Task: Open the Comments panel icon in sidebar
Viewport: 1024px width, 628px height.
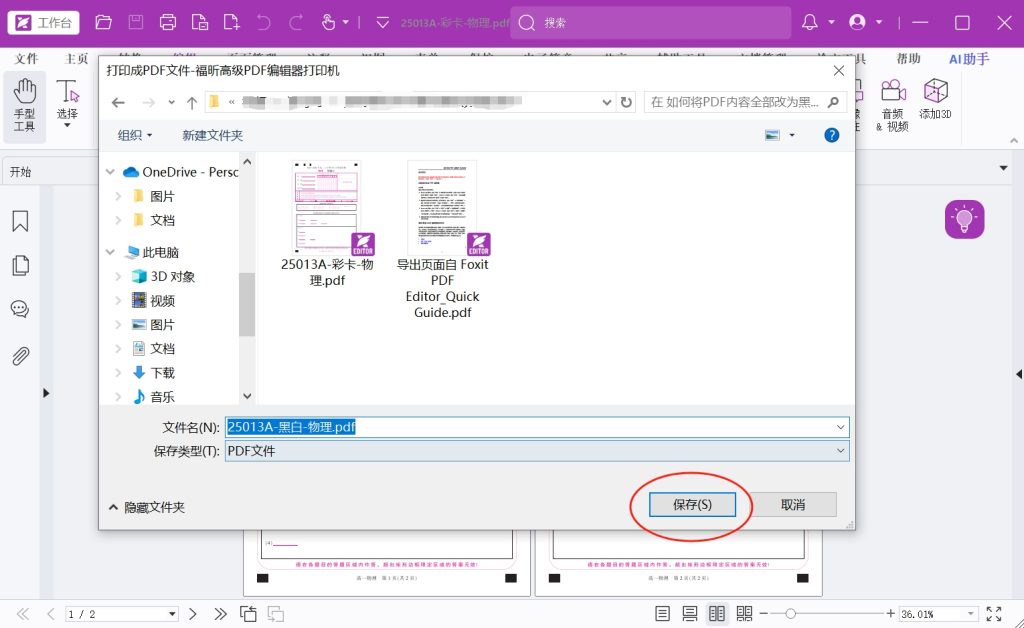Action: point(20,309)
